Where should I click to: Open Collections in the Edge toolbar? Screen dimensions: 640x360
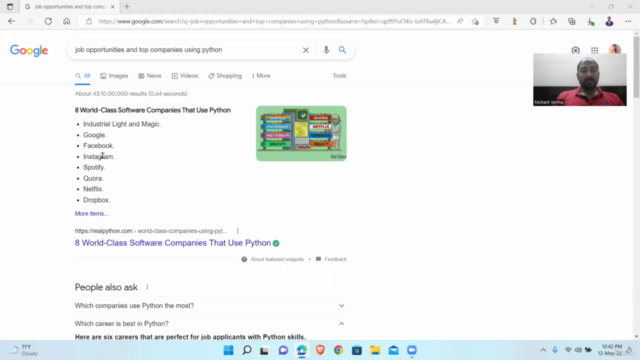coord(571,21)
